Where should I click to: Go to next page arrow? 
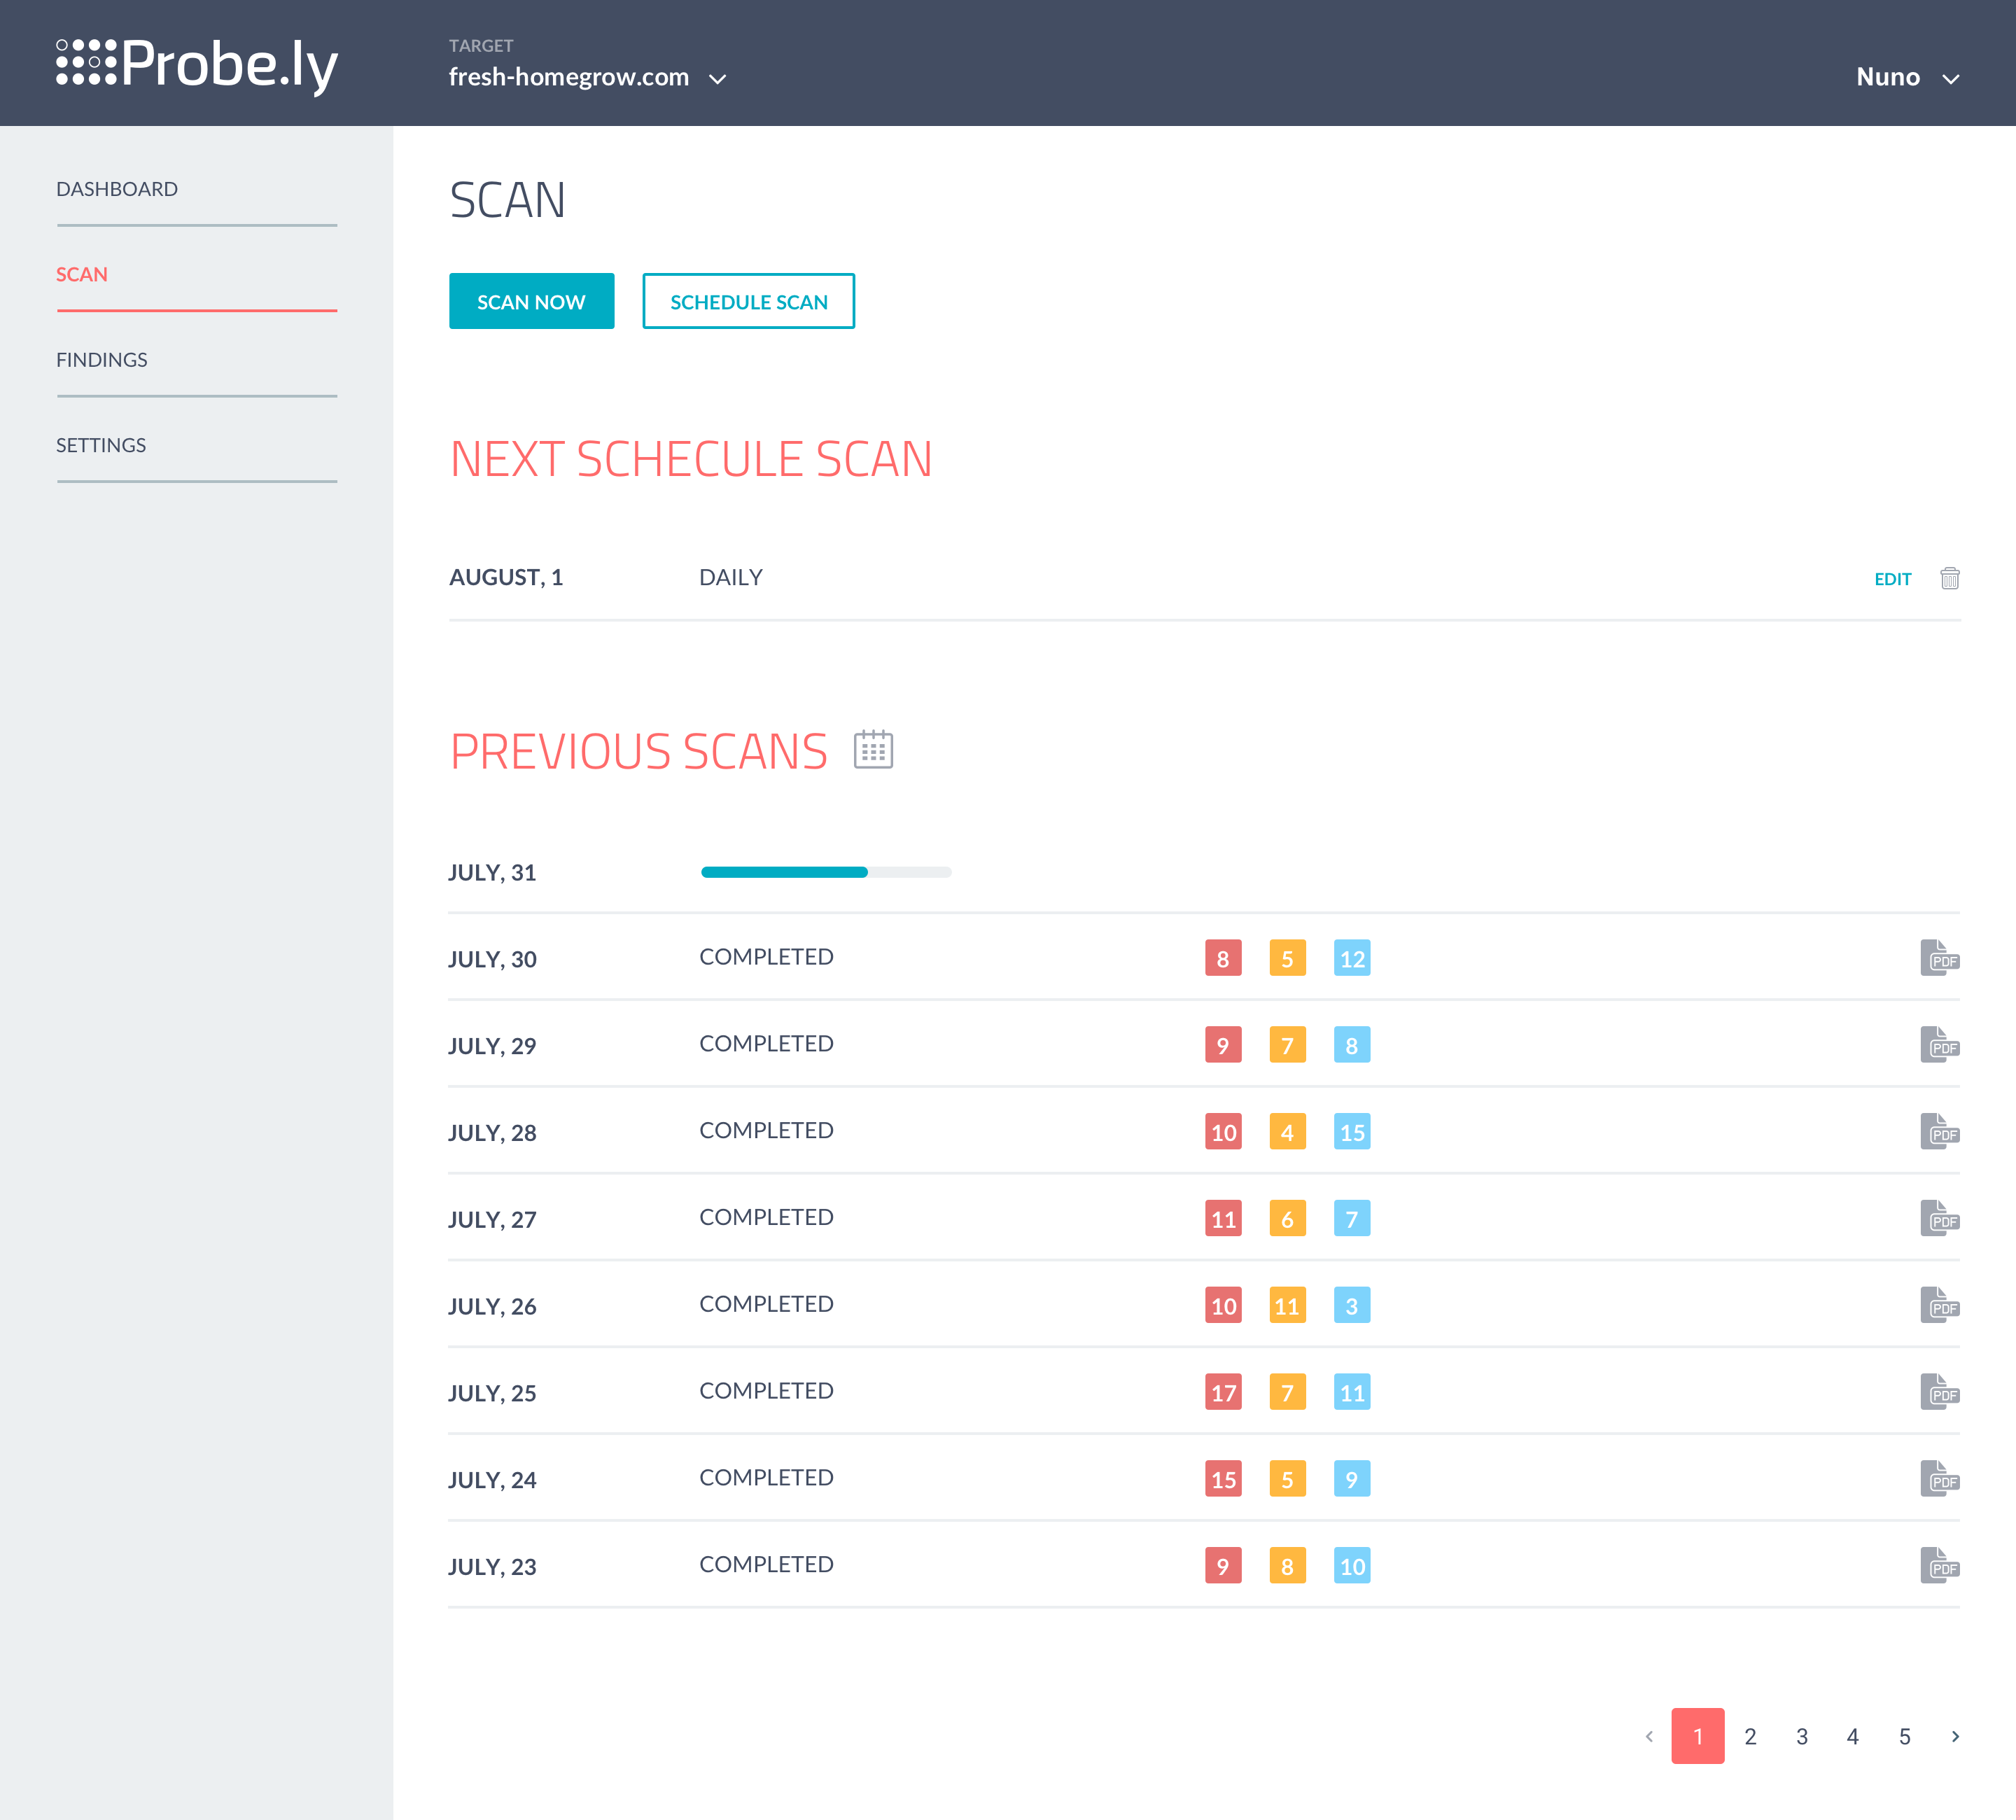click(x=1955, y=1737)
